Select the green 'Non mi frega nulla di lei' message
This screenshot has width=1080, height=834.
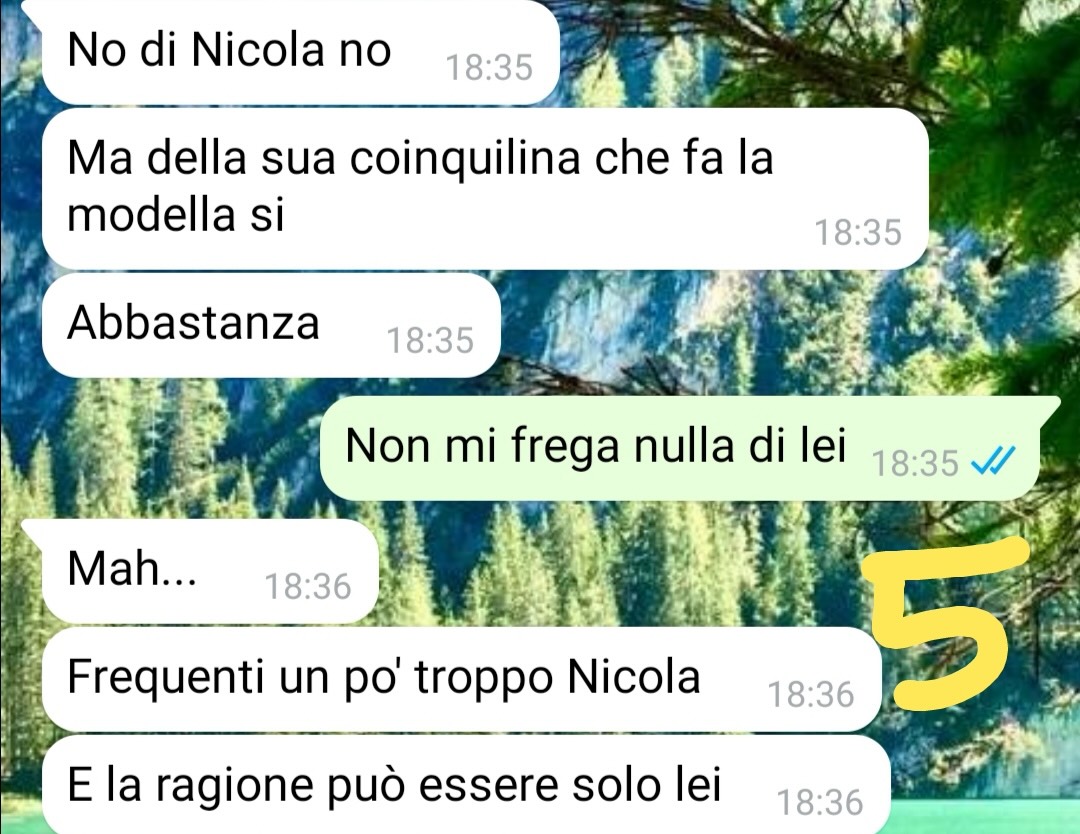(x=690, y=448)
